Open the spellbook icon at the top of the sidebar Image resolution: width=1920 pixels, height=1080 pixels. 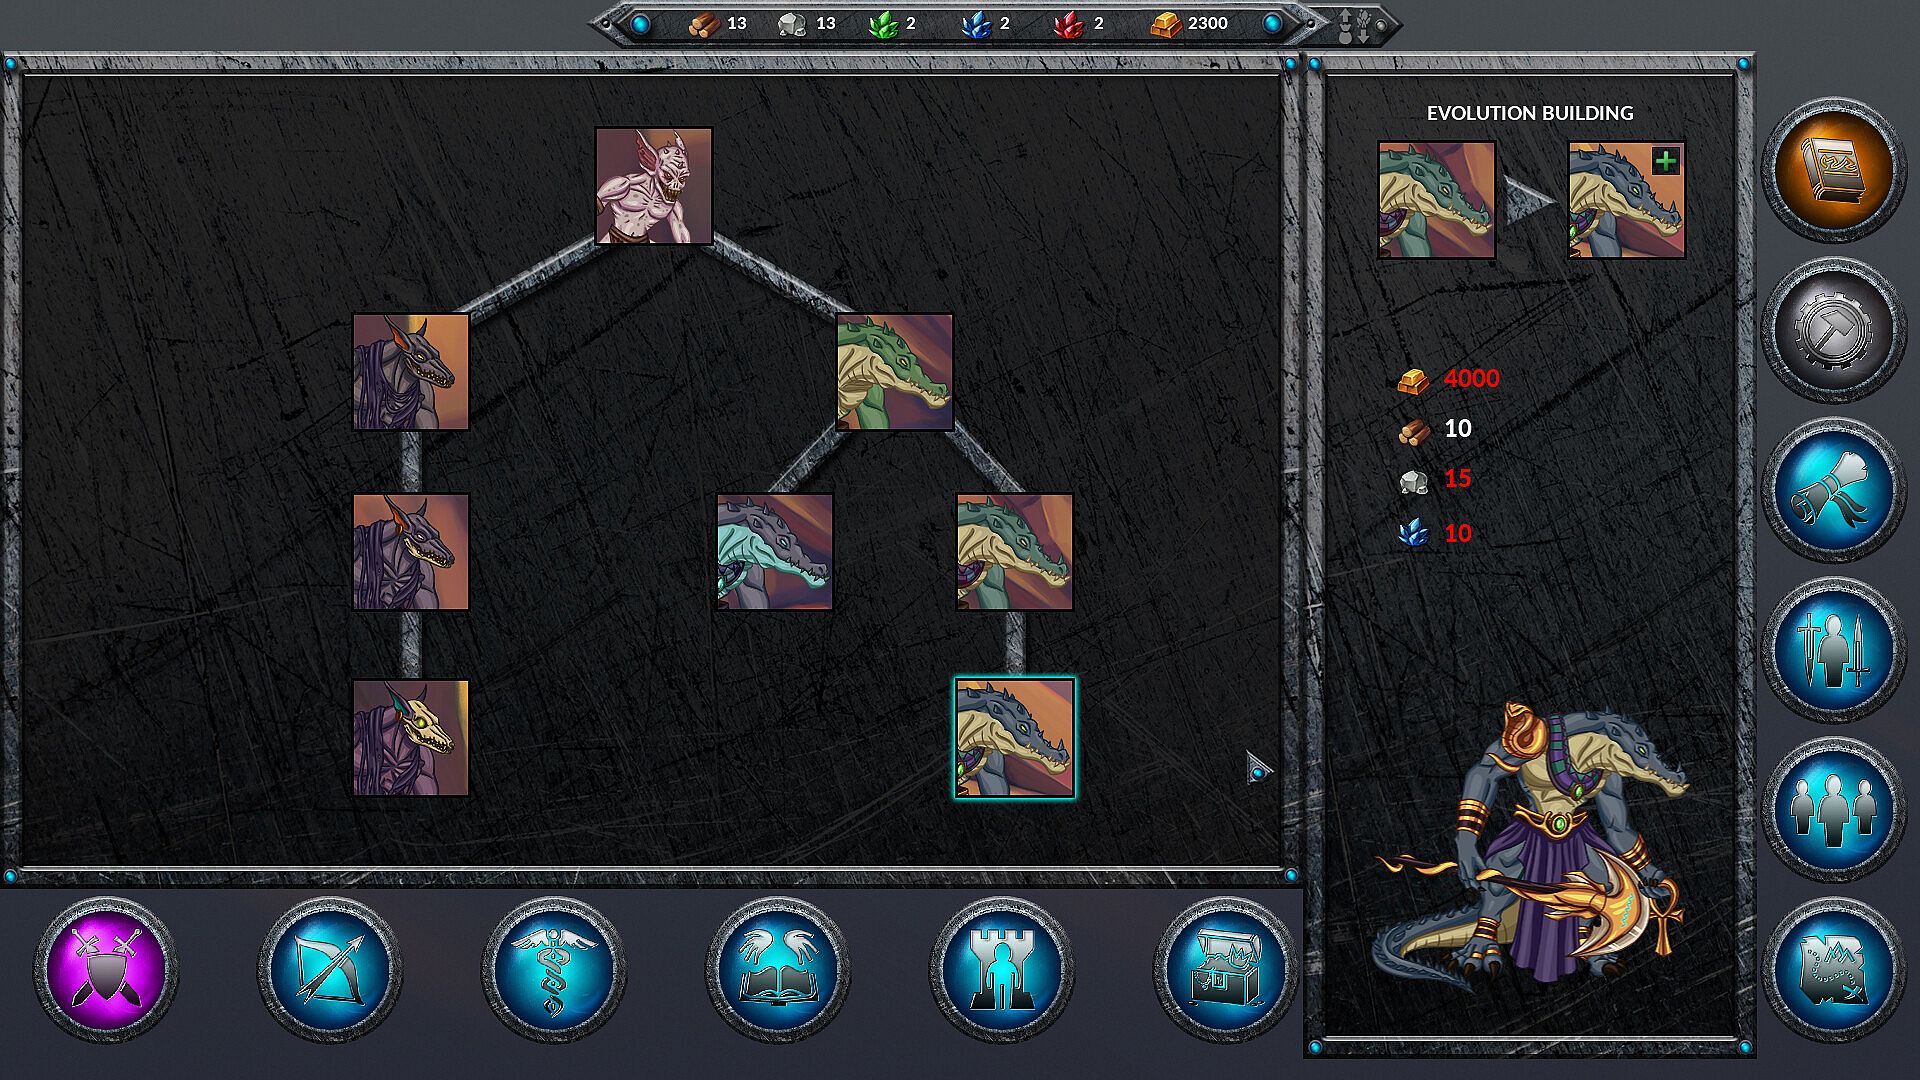tap(1832, 170)
